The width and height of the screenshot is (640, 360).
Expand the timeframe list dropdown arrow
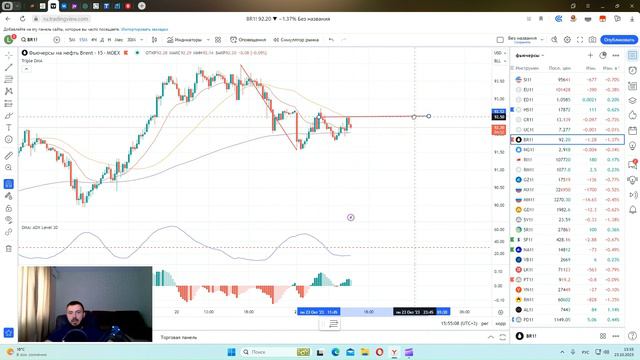tap(142, 40)
